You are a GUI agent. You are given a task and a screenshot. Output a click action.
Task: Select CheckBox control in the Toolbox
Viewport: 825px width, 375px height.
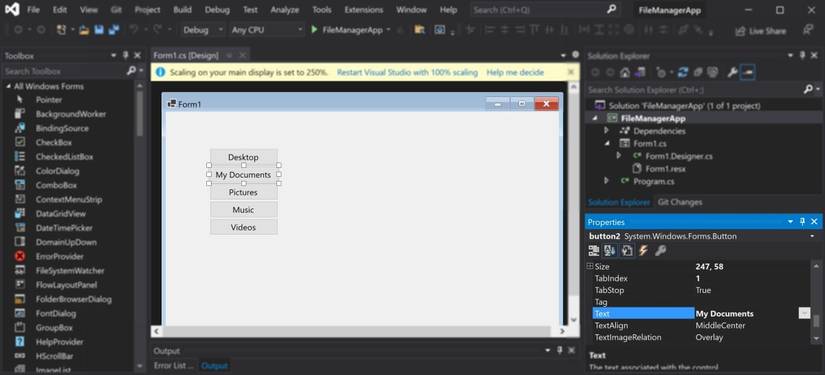[54, 143]
